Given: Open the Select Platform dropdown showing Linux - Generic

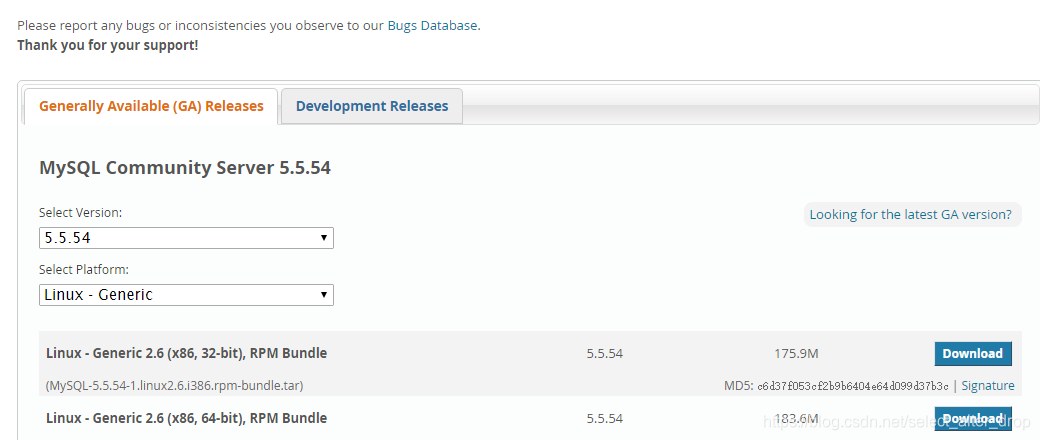Looking at the screenshot, I should click(186, 295).
